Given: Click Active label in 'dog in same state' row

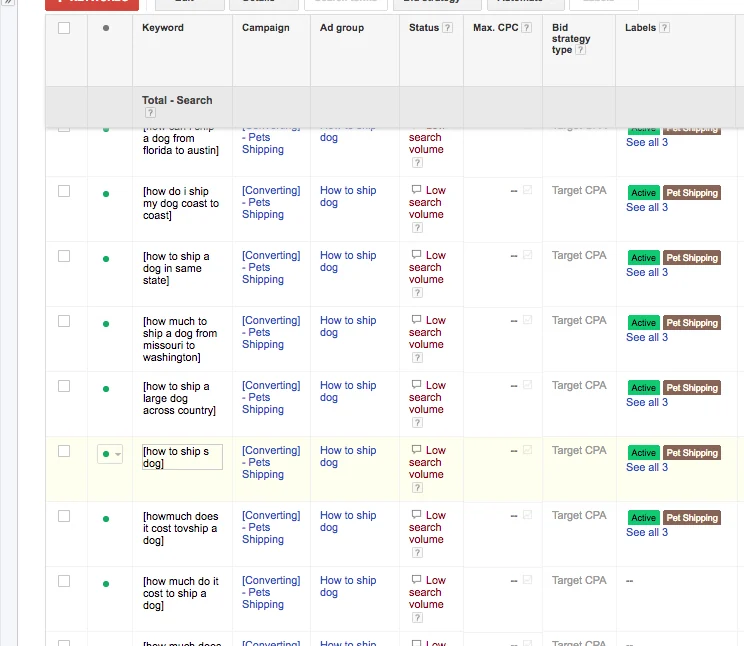Looking at the screenshot, I should tap(643, 258).
